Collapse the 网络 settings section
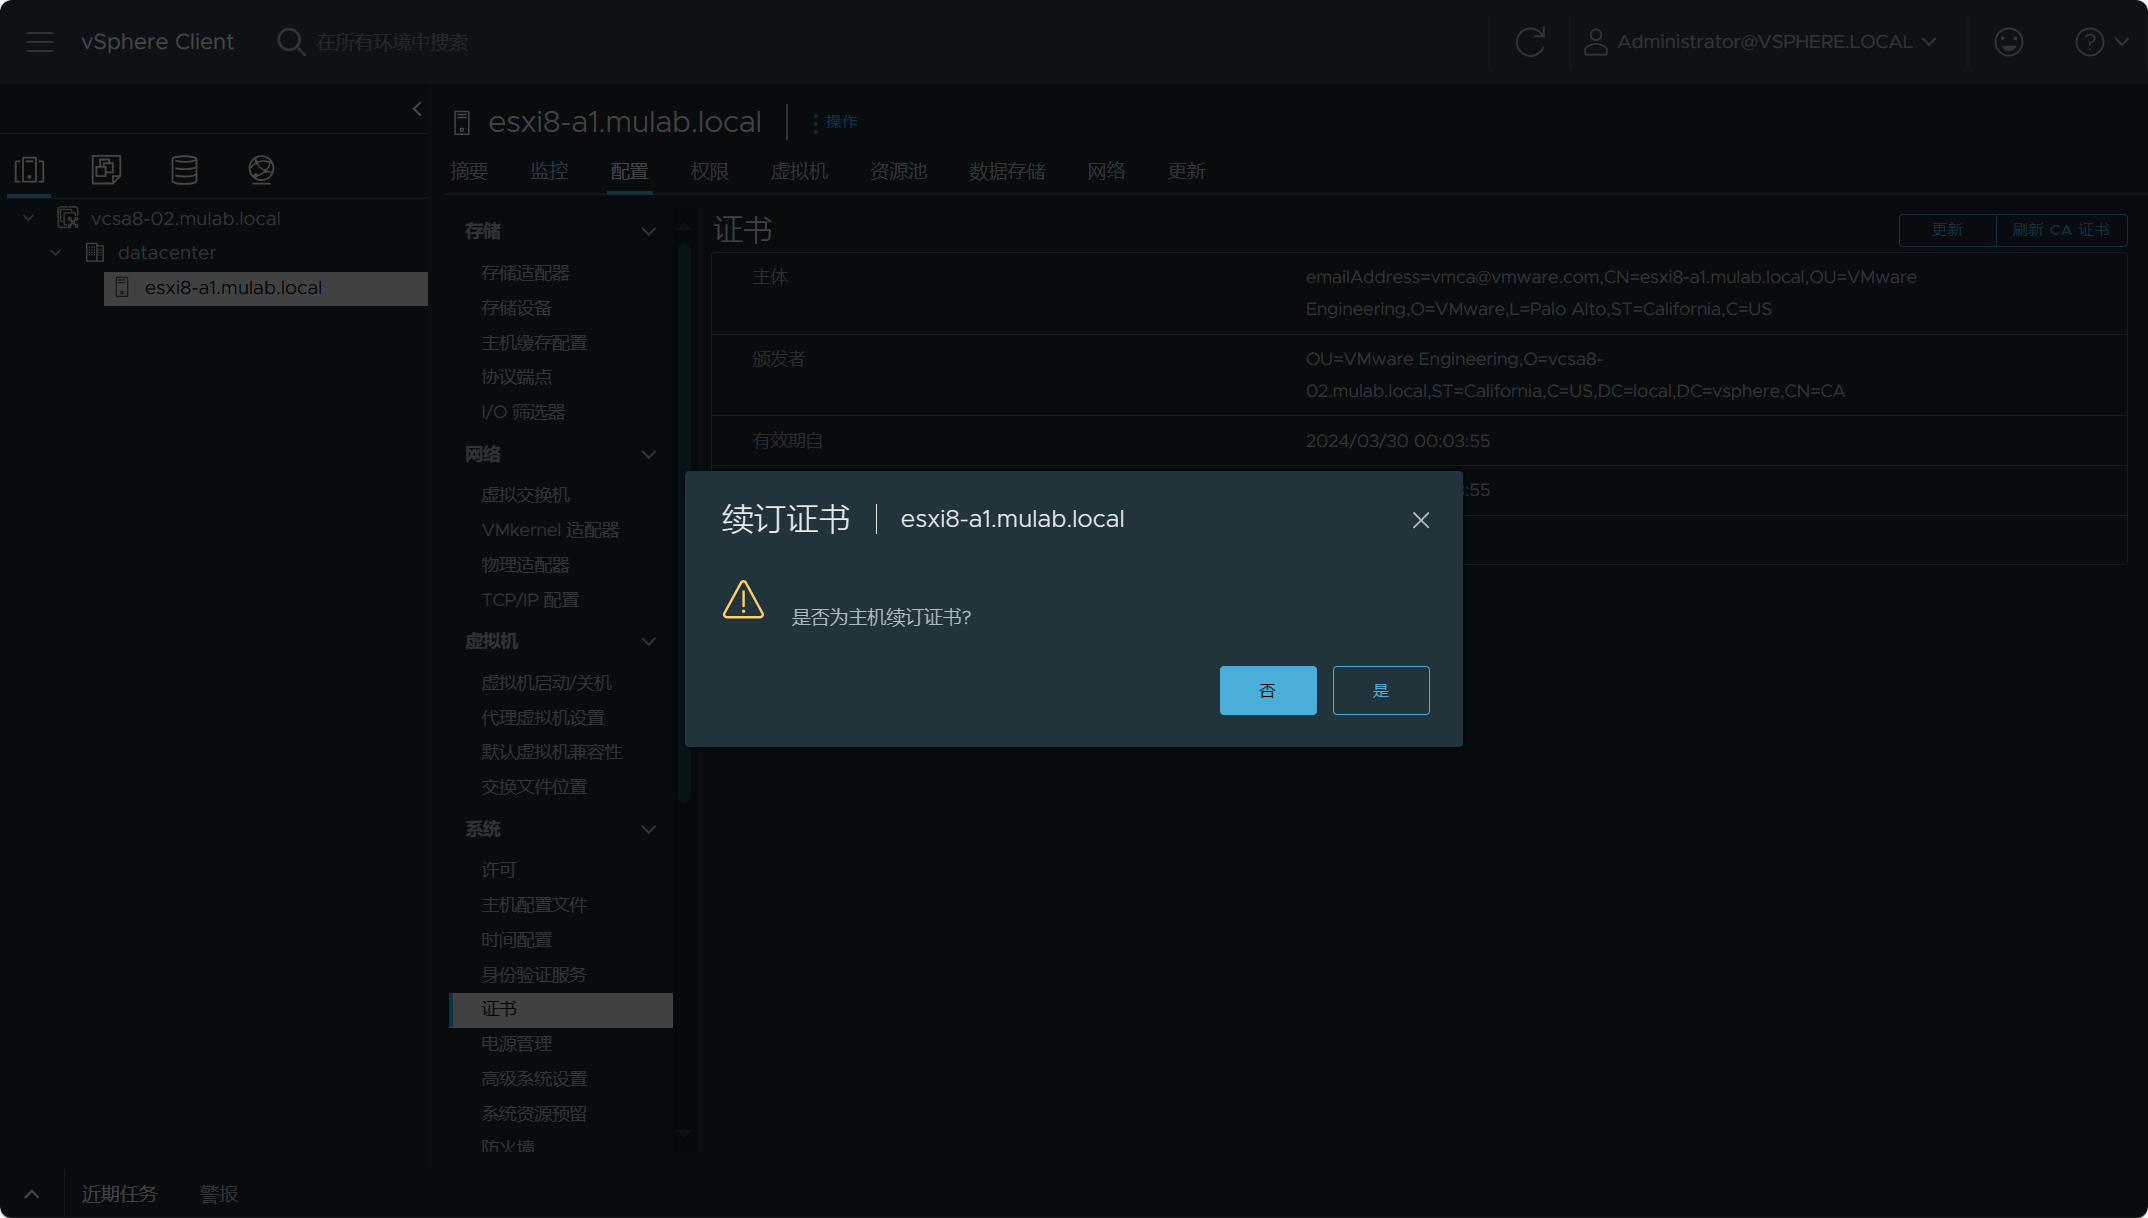2148x1218 pixels. pyautogui.click(x=648, y=454)
